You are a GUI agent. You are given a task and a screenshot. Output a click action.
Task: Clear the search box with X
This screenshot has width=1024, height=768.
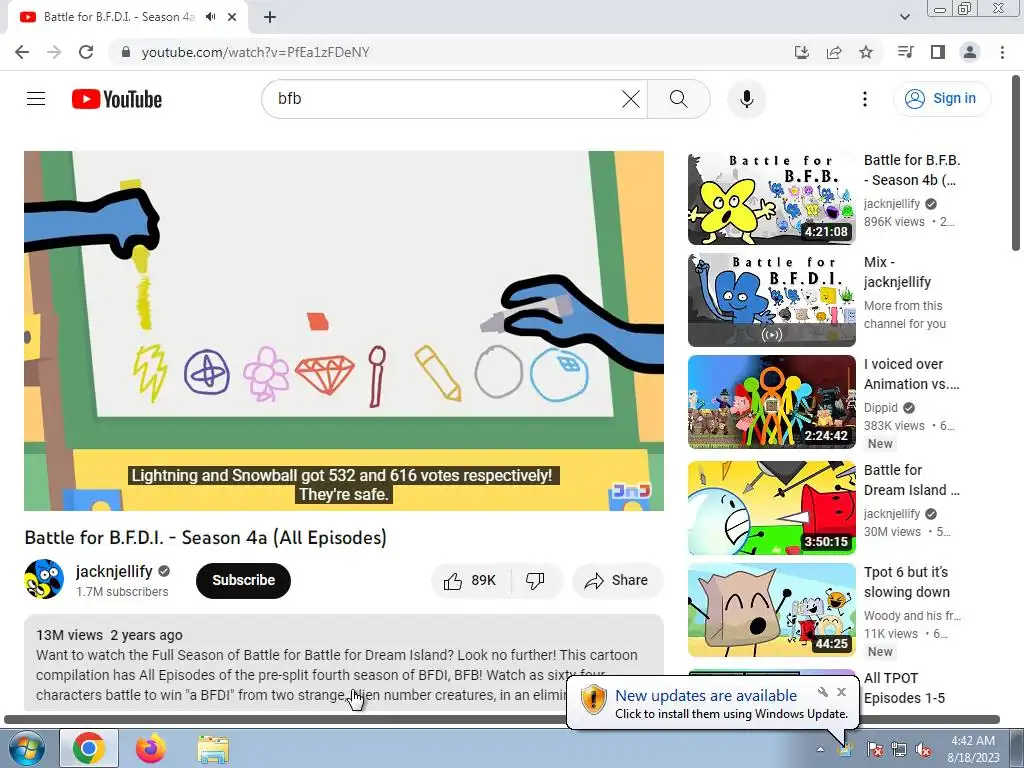(630, 99)
